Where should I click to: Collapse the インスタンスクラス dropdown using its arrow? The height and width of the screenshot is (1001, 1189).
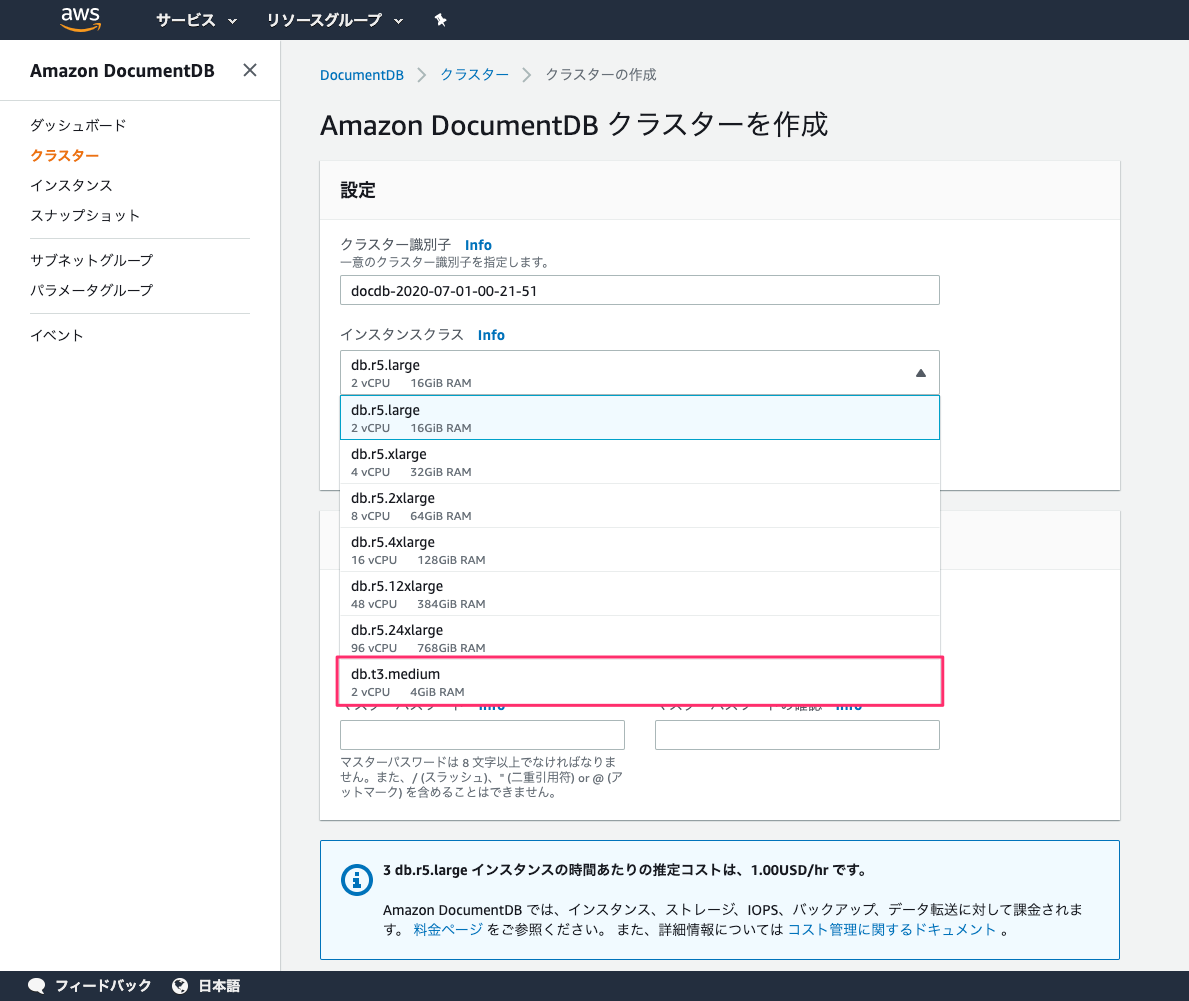920,372
